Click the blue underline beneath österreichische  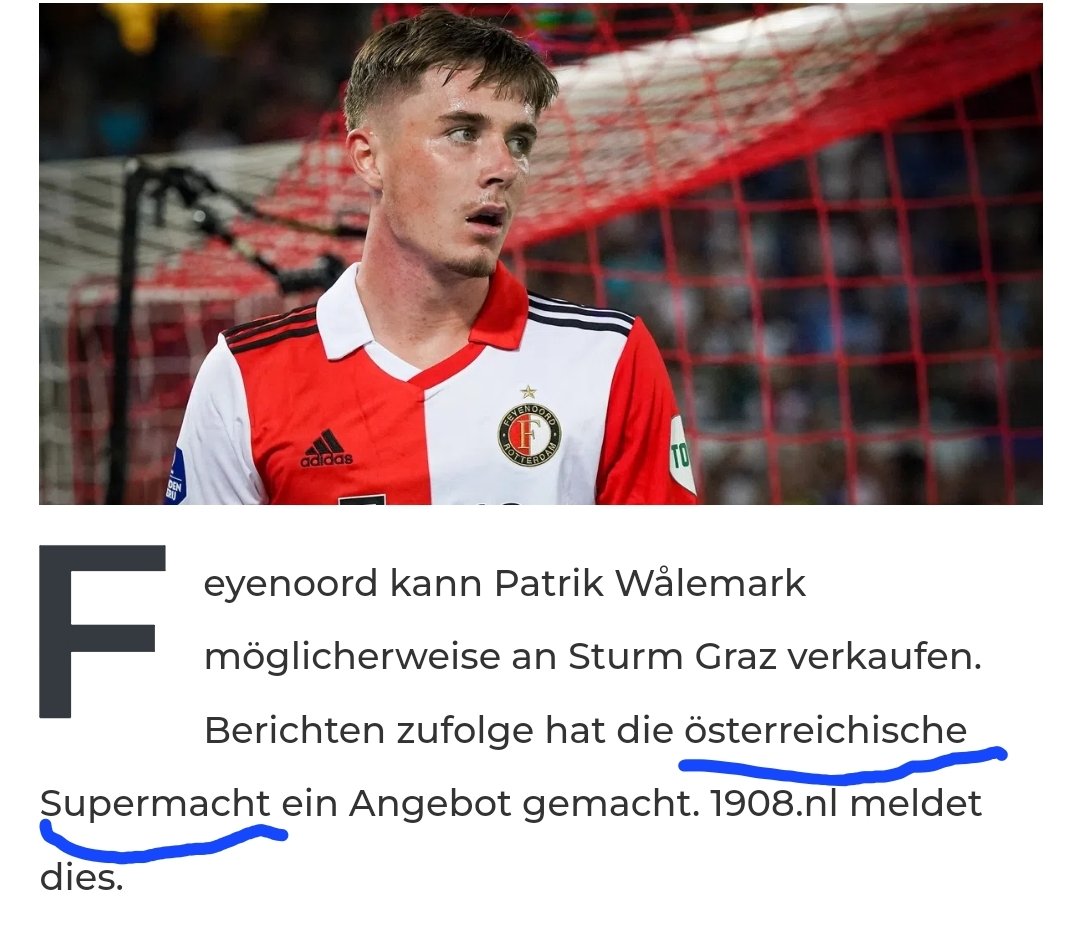click(x=842, y=764)
